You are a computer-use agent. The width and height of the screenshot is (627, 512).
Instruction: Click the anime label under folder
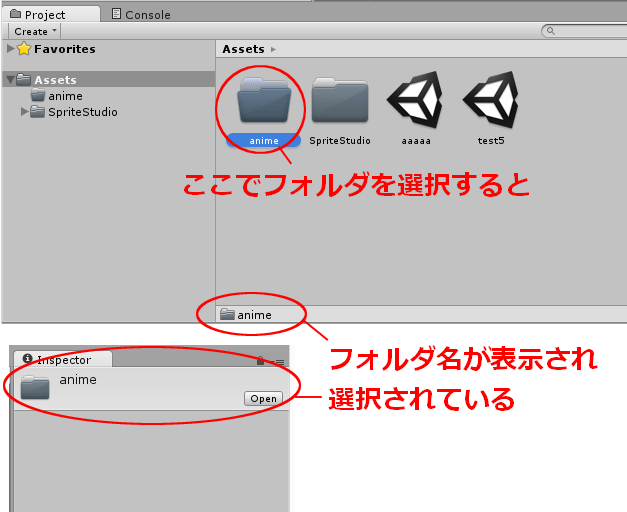pos(264,141)
